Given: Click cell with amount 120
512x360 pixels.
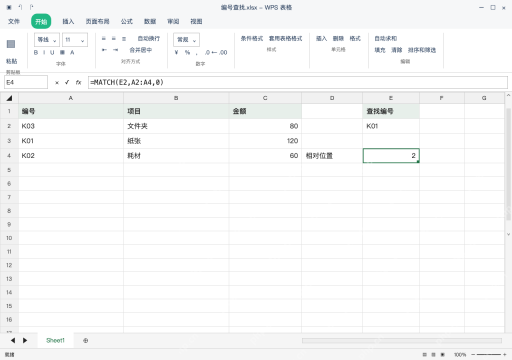Looking at the screenshot, I should tap(265, 141).
